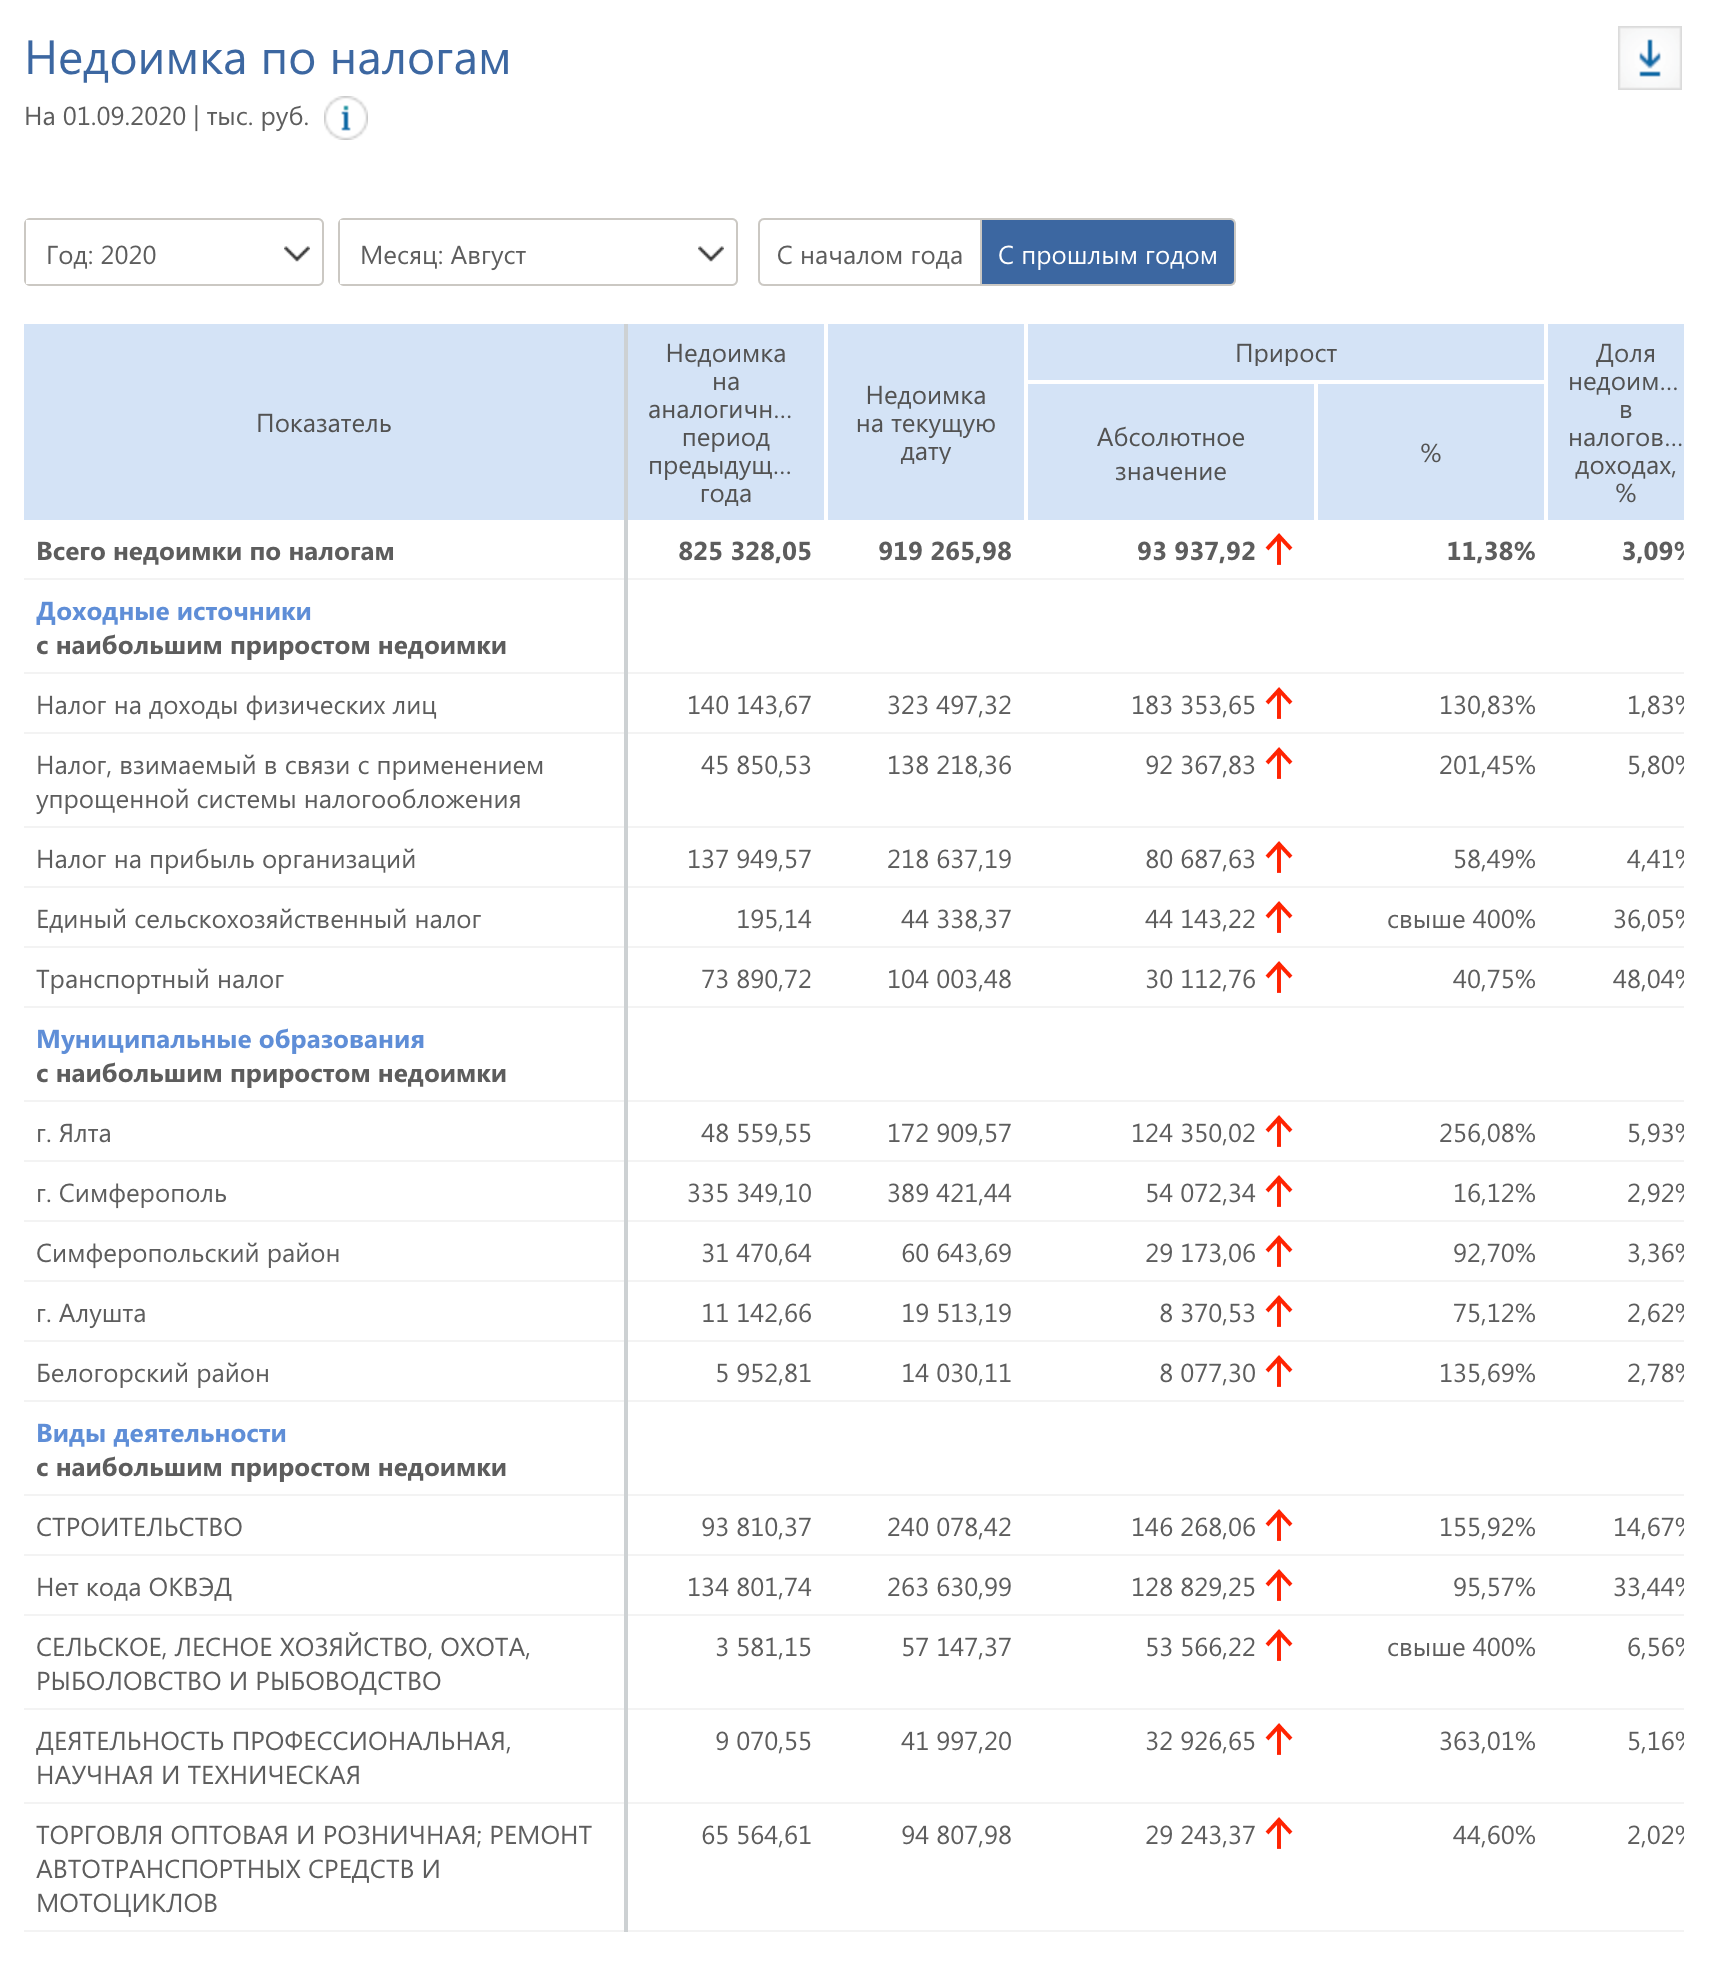Click the red growth arrow in Всего недоимки row

coord(1279,550)
